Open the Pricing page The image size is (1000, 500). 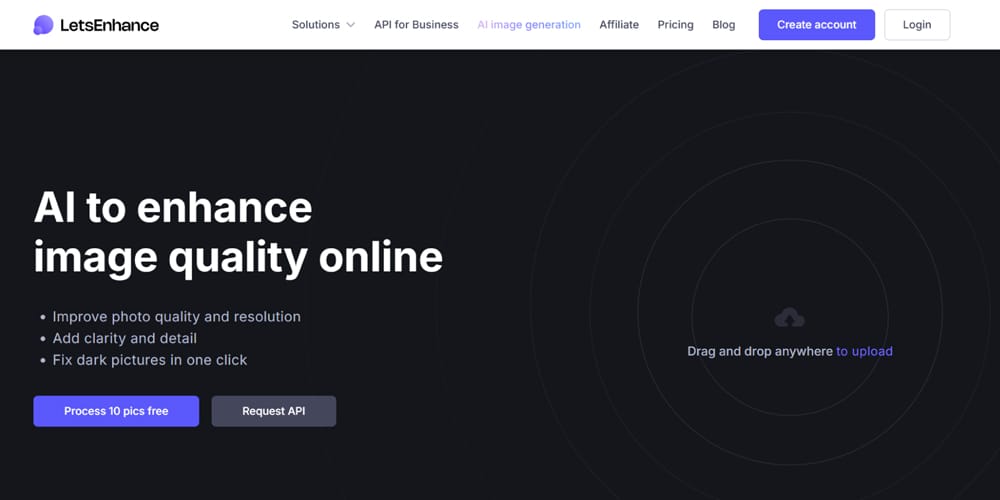click(675, 25)
